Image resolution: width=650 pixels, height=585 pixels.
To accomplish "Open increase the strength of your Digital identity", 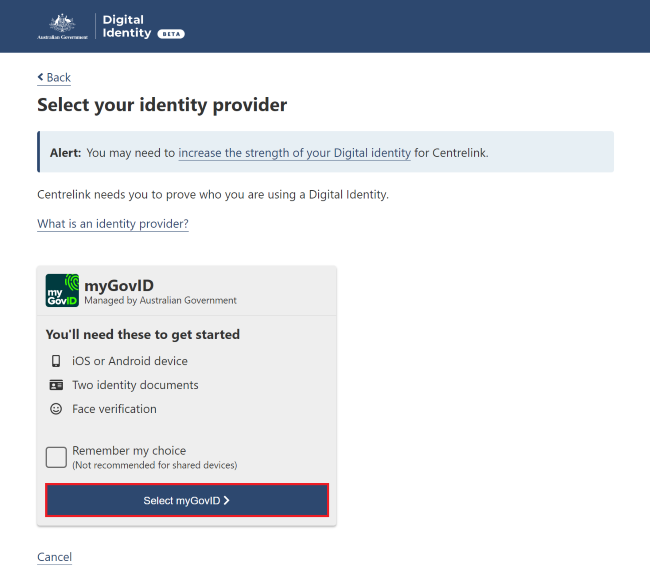I will (x=294, y=153).
